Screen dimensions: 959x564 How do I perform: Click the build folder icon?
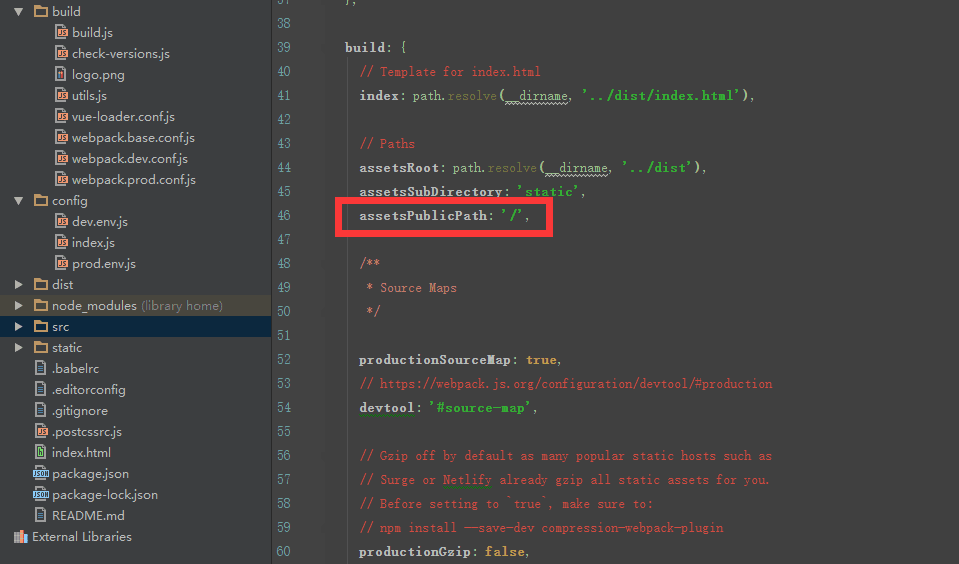point(41,11)
